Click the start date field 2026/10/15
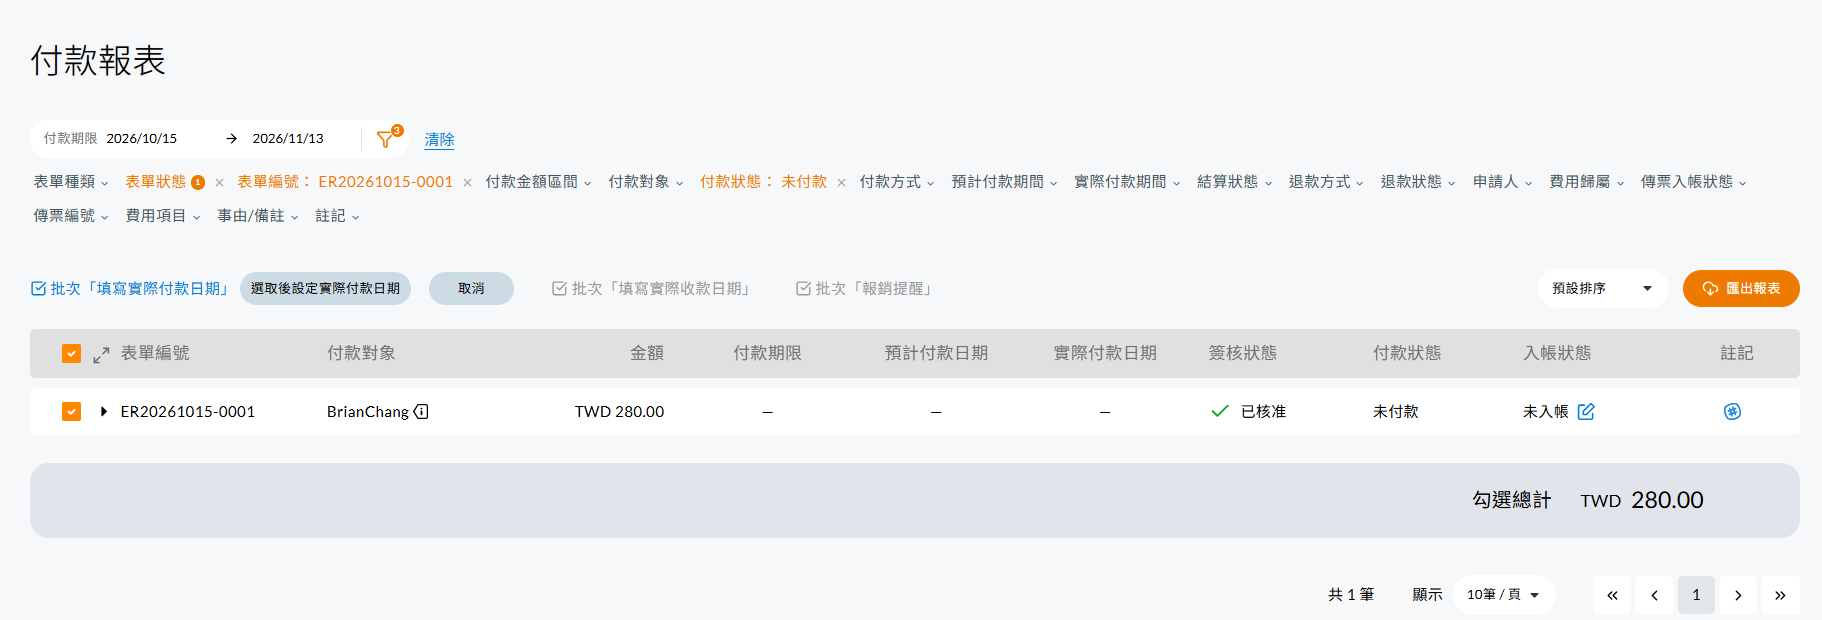Viewport: 1822px width, 620px height. click(x=142, y=139)
